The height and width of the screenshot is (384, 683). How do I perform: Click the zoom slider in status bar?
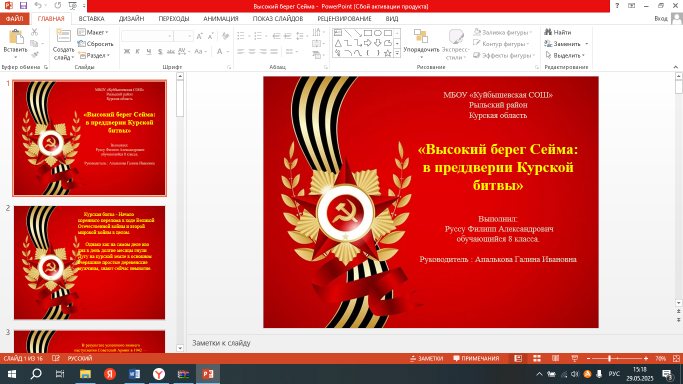617,358
